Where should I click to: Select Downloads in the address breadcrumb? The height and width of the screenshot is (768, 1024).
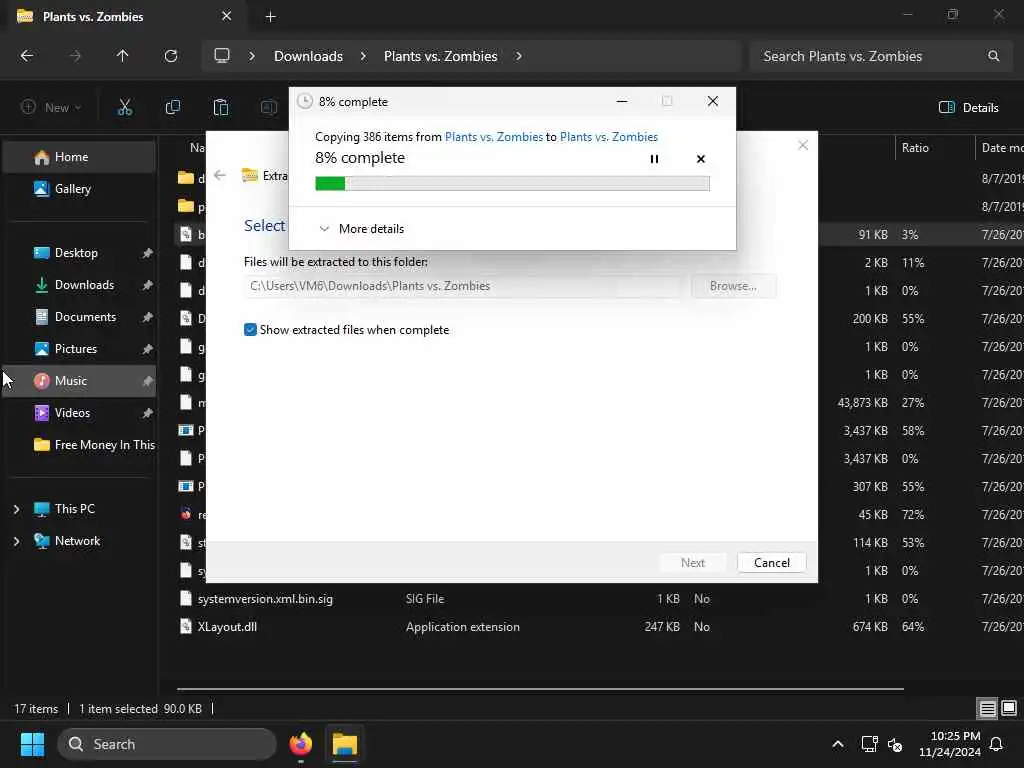308,56
